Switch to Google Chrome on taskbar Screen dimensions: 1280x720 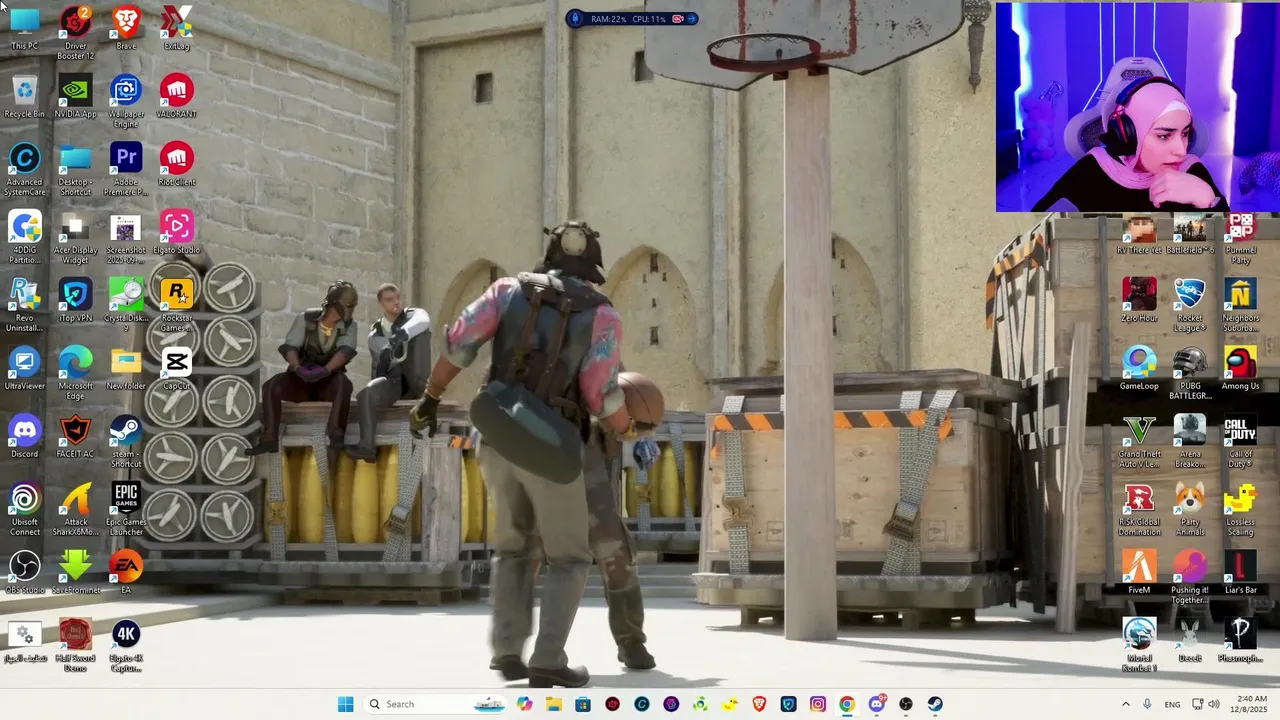point(847,704)
